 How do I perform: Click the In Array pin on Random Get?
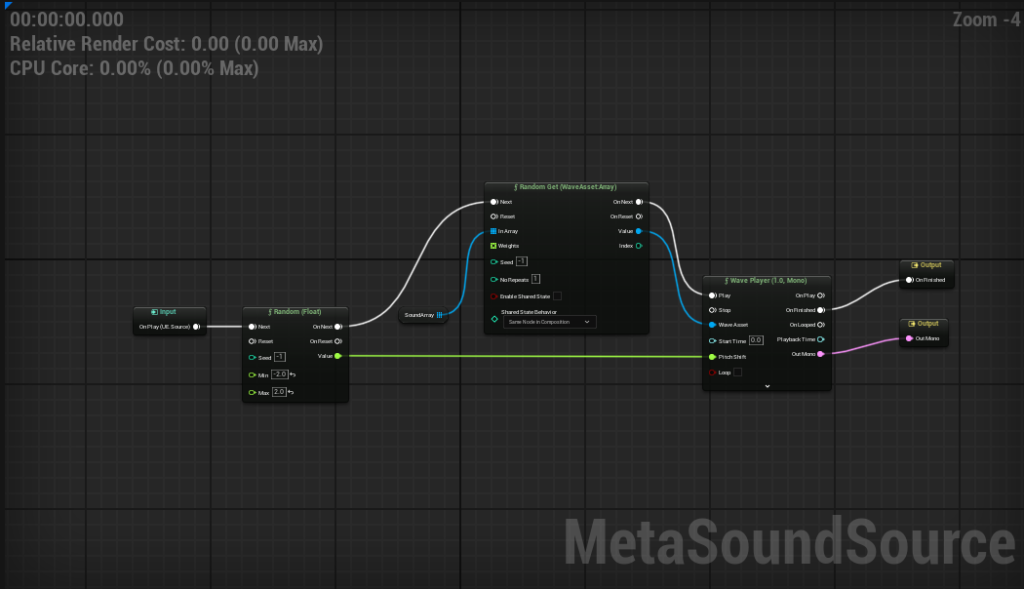click(493, 231)
